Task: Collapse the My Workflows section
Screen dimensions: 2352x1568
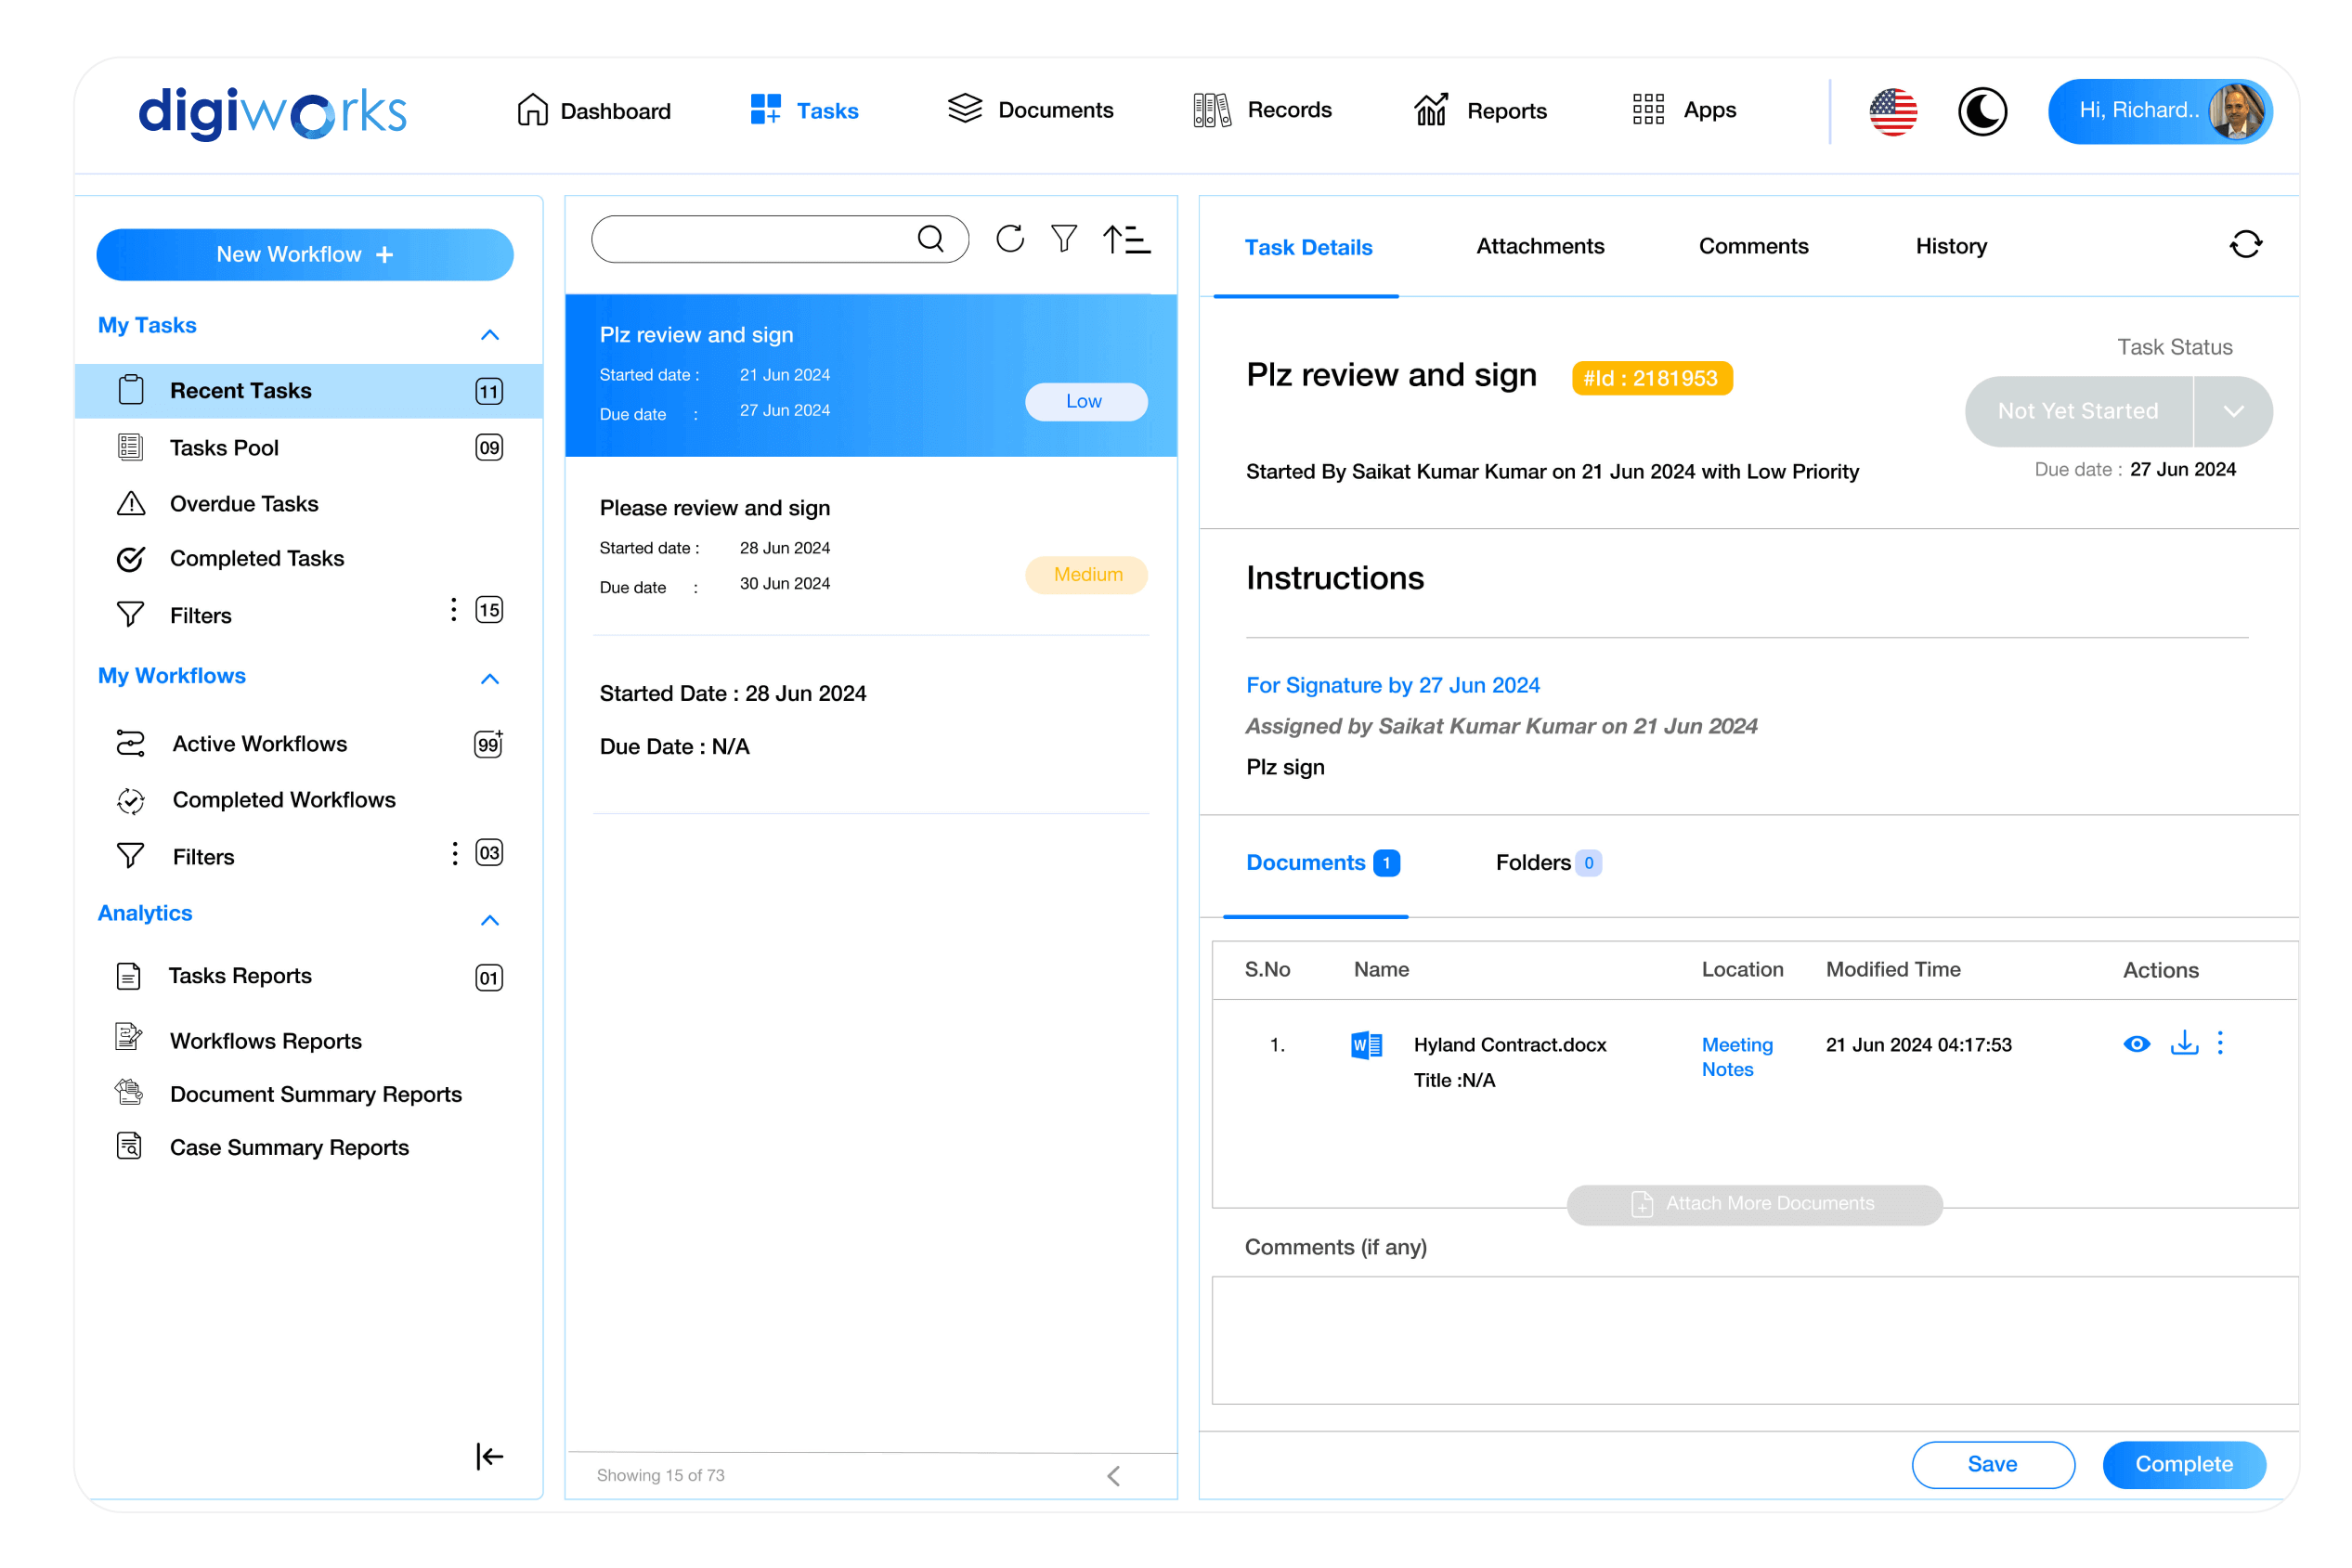Action: [x=489, y=679]
